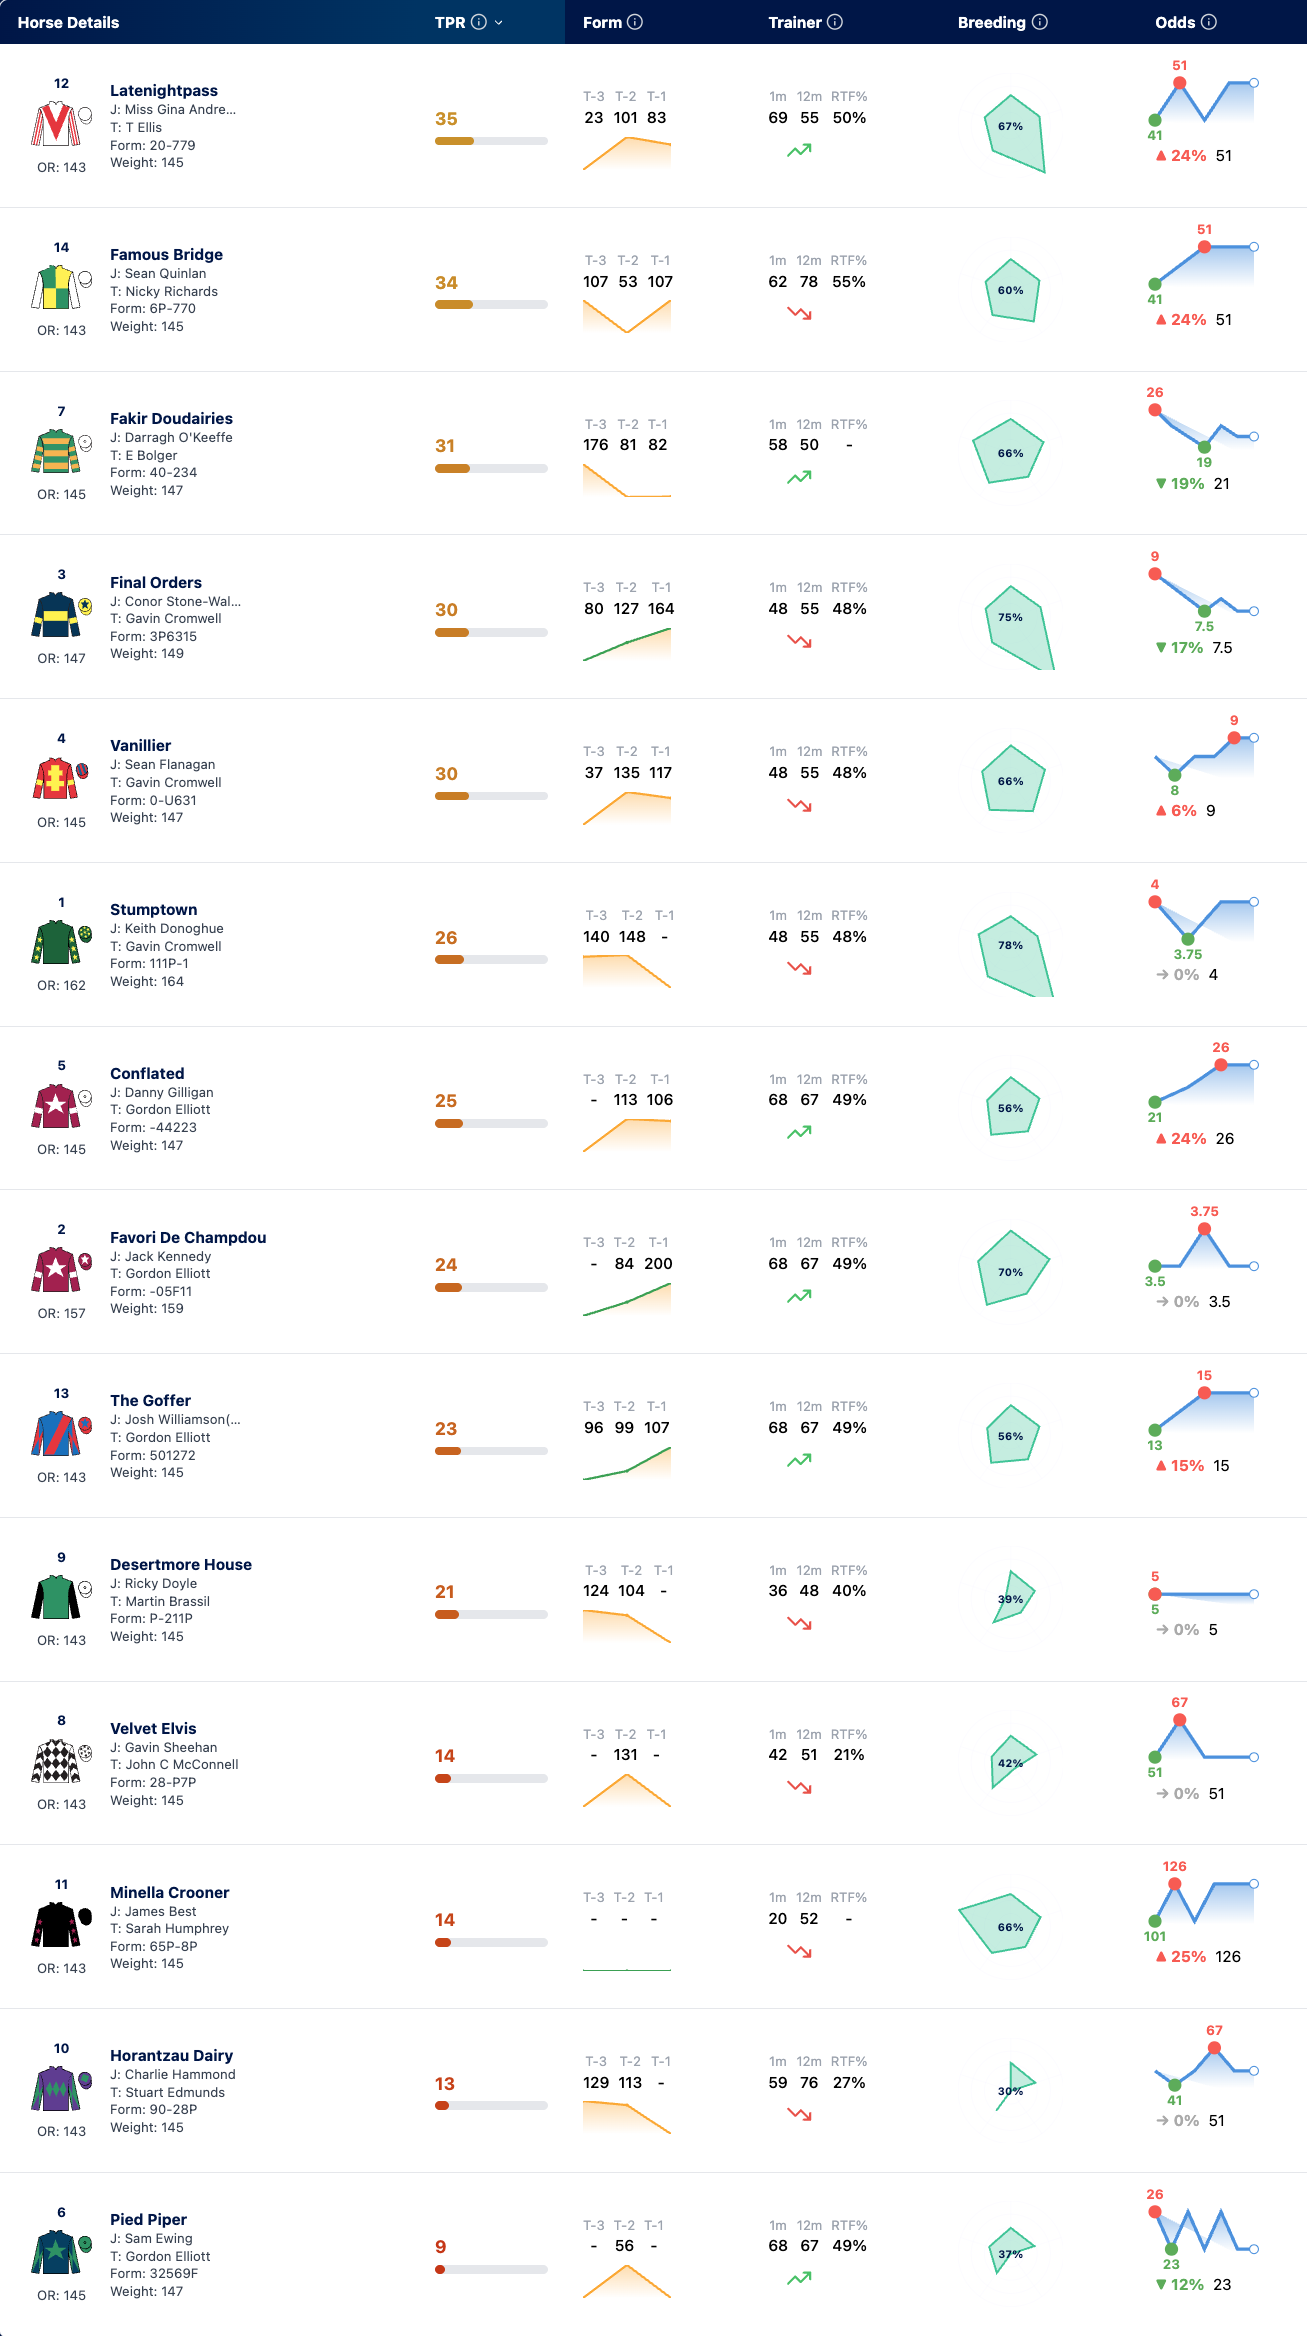Expand the TPR sort dropdown chevron
The width and height of the screenshot is (1307, 2336).
point(499,22)
